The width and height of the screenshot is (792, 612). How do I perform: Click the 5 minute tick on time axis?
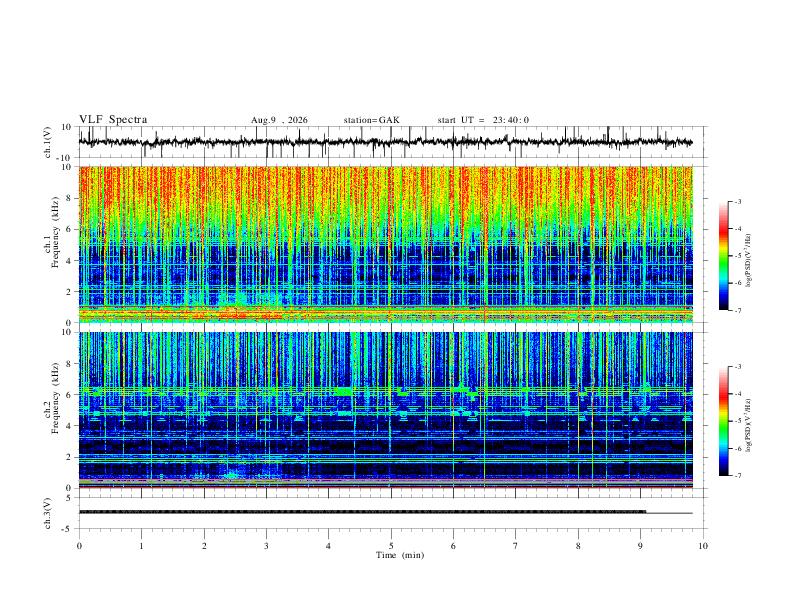point(391,546)
